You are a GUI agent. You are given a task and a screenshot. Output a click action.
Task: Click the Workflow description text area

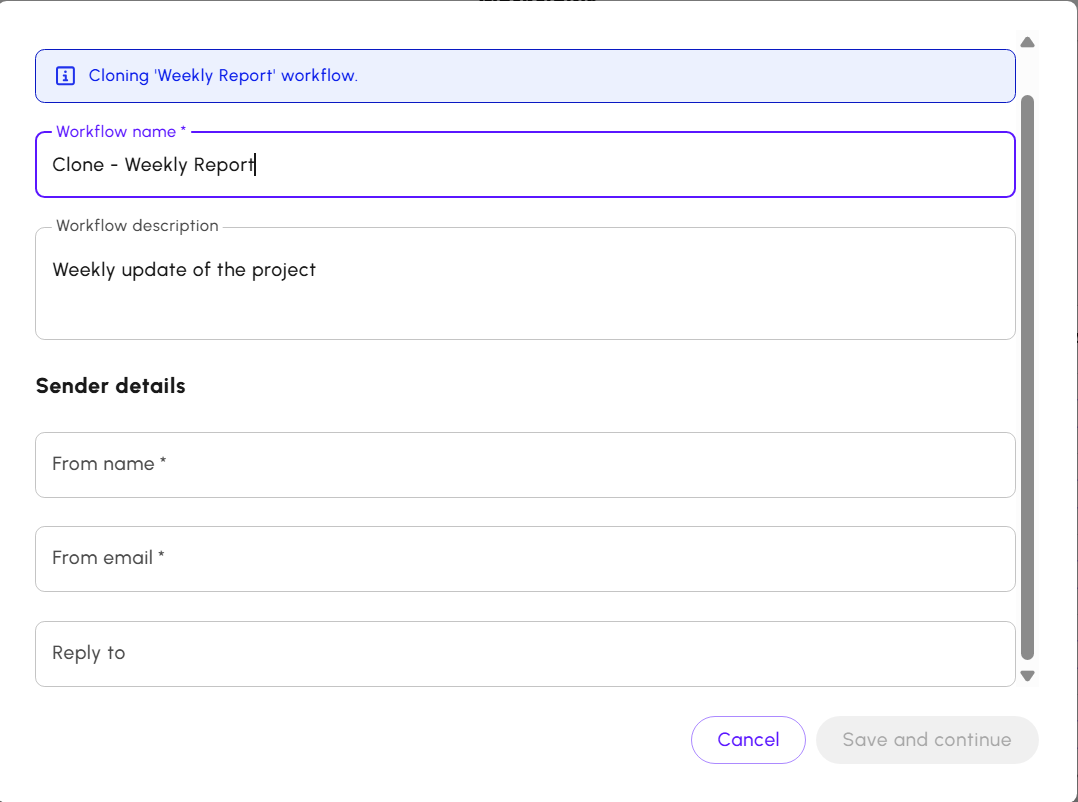coord(525,295)
